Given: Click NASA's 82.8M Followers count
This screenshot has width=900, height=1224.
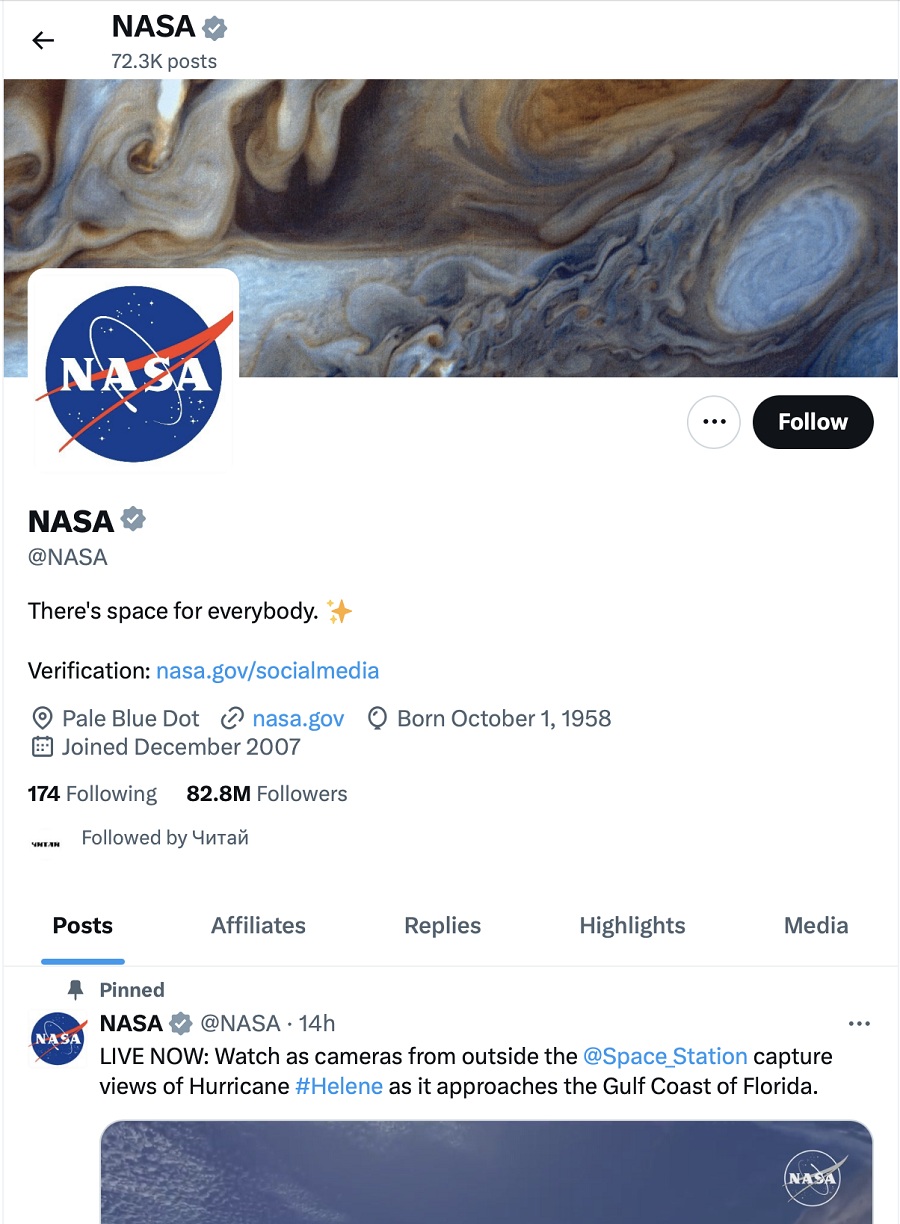Looking at the screenshot, I should pyautogui.click(x=266, y=793).
